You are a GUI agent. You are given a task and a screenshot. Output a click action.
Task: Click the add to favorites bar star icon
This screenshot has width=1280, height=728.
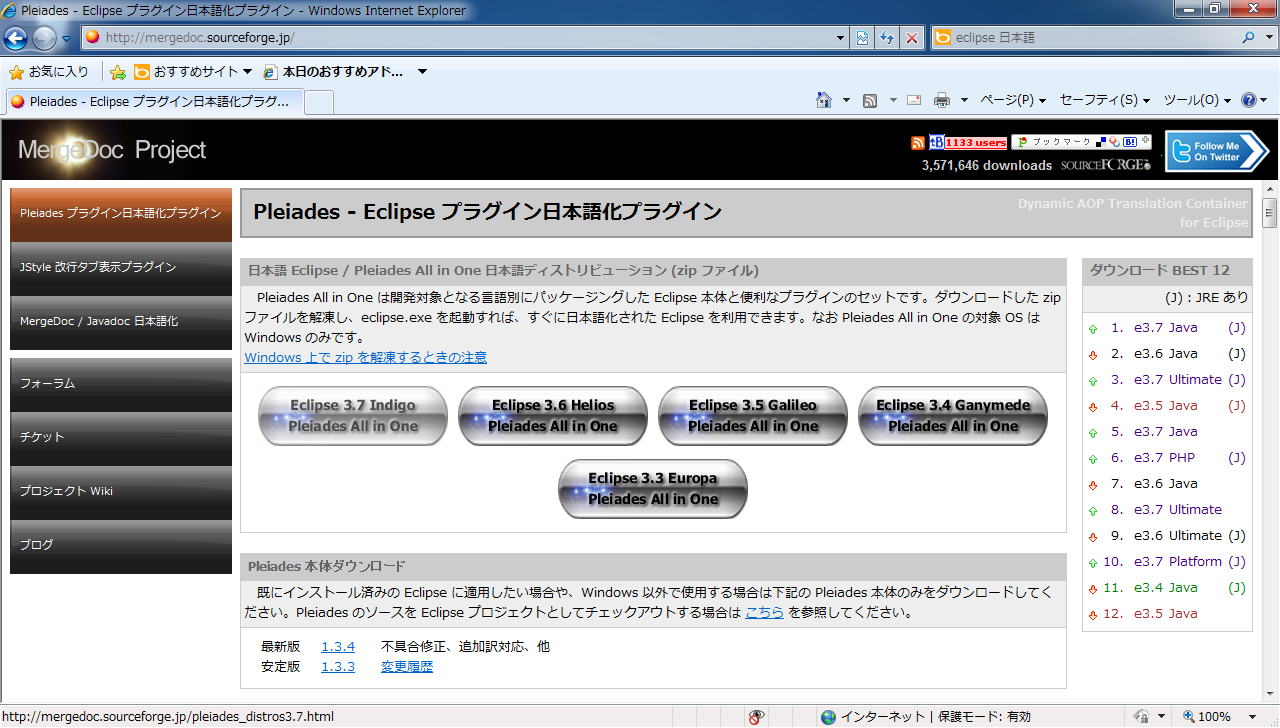[x=118, y=72]
